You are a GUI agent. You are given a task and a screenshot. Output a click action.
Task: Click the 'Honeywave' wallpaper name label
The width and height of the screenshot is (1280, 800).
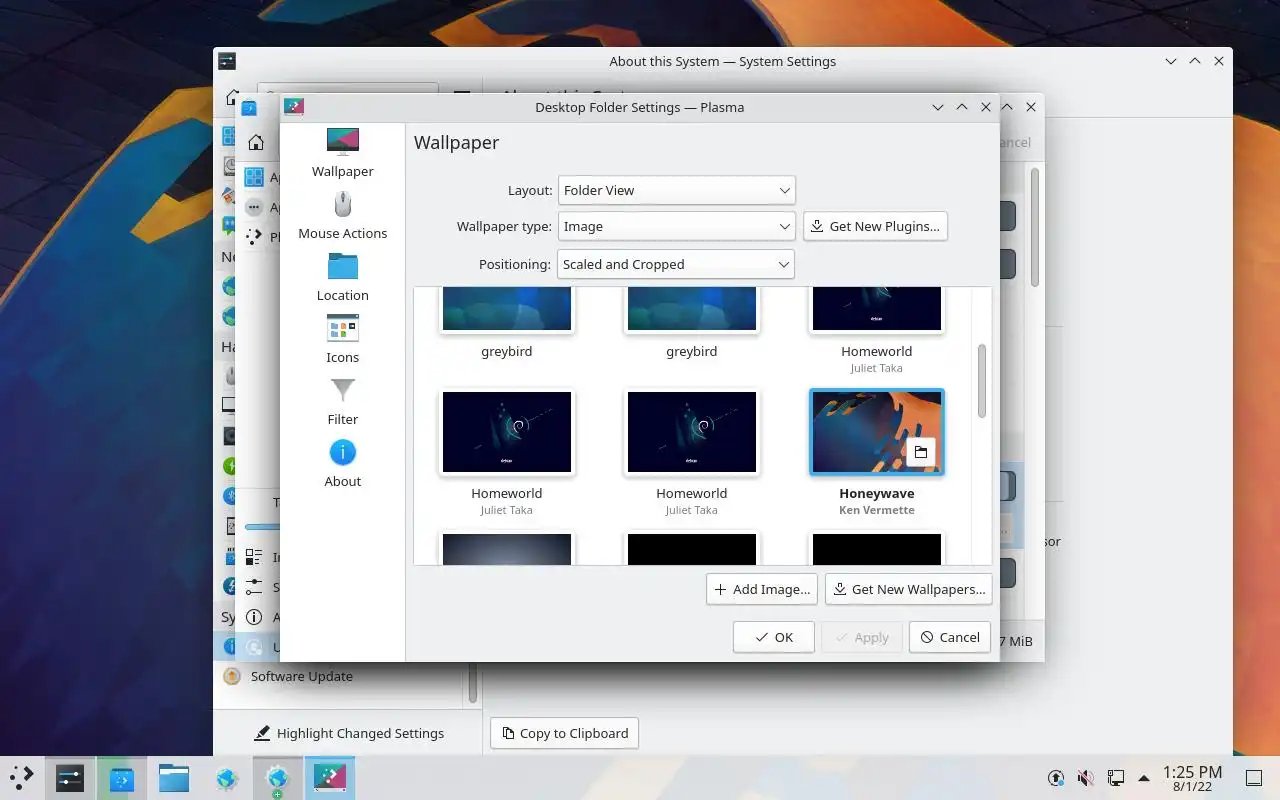[877, 493]
